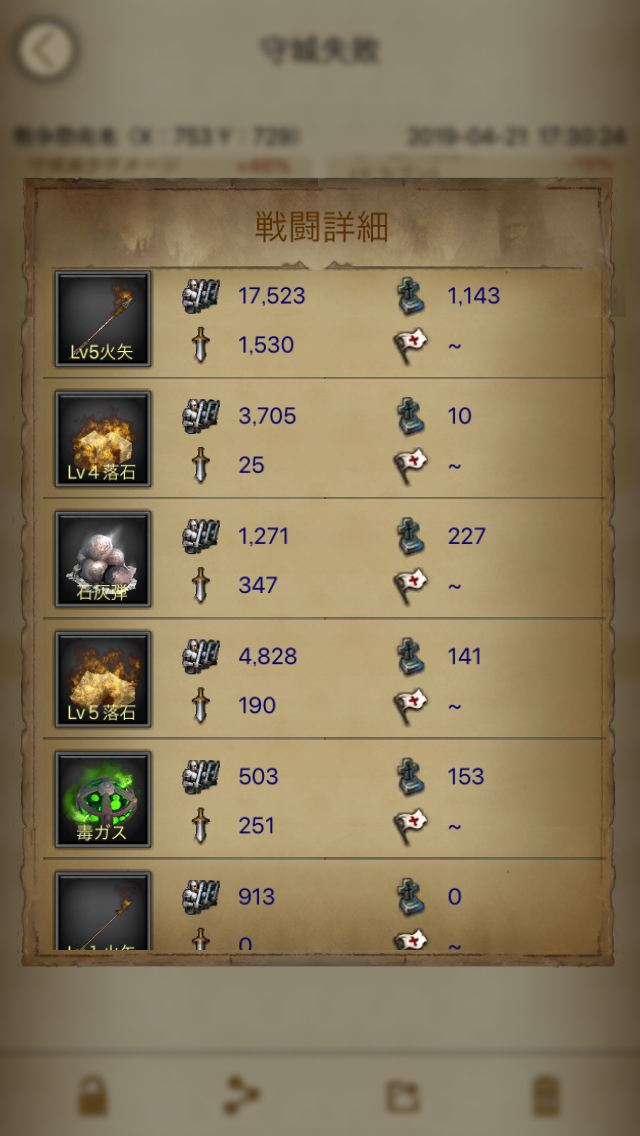Screen dimensions: 640x1136
Task: Tap the save-to-folder icon in bottom bar
Action: click(x=401, y=1096)
